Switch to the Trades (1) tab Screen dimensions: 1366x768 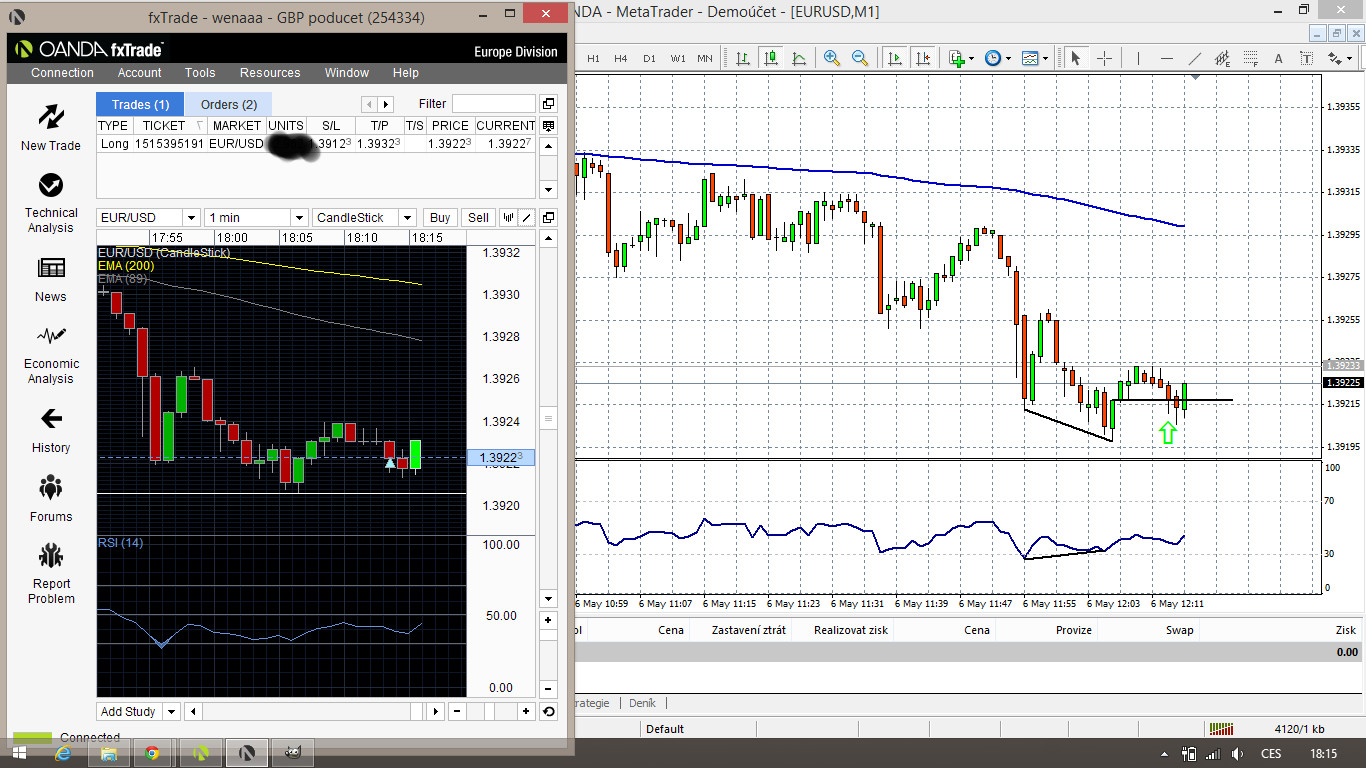tap(140, 104)
